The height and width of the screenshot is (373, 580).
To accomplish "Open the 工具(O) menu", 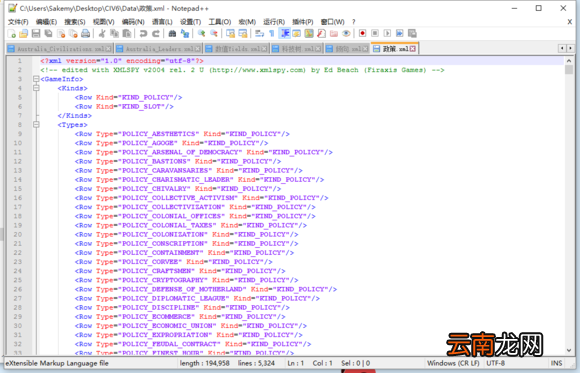I will pos(220,22).
